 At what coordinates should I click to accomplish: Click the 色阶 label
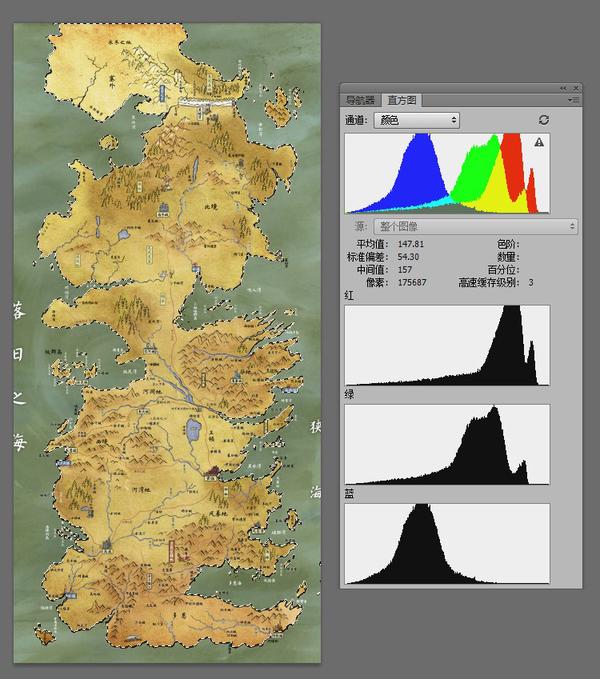tap(508, 244)
